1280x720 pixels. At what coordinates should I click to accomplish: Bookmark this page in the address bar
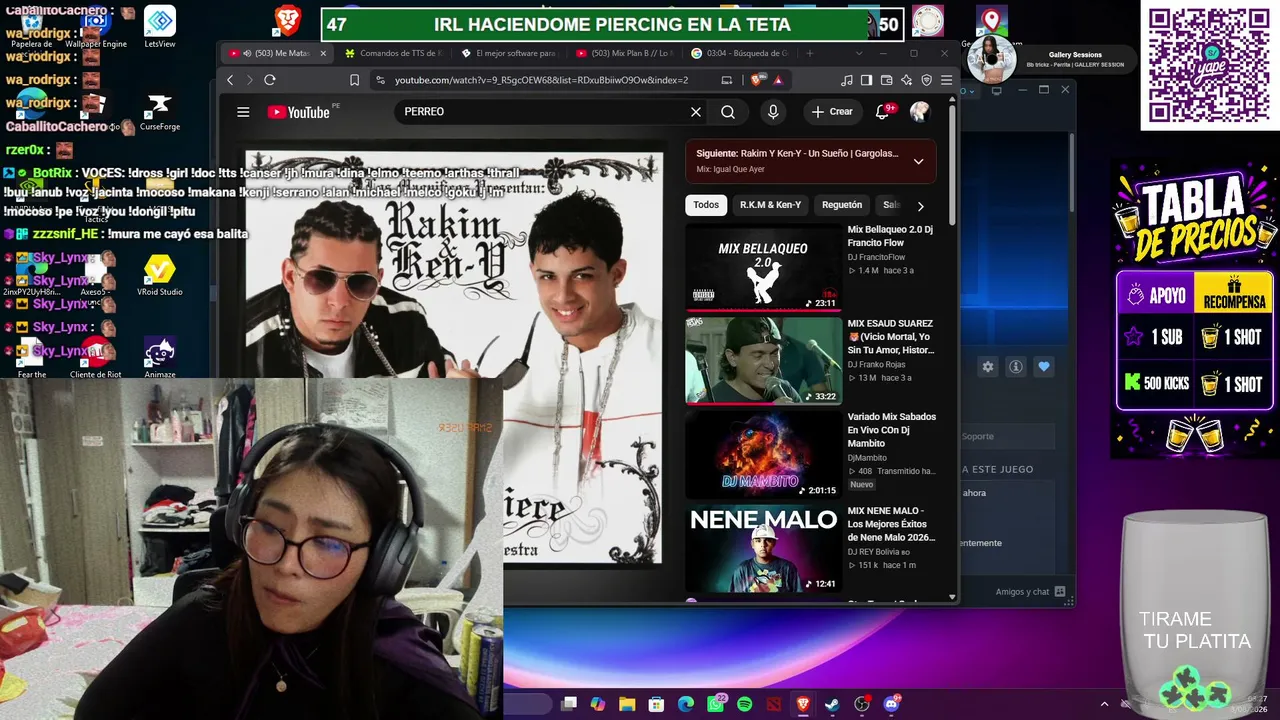(354, 80)
